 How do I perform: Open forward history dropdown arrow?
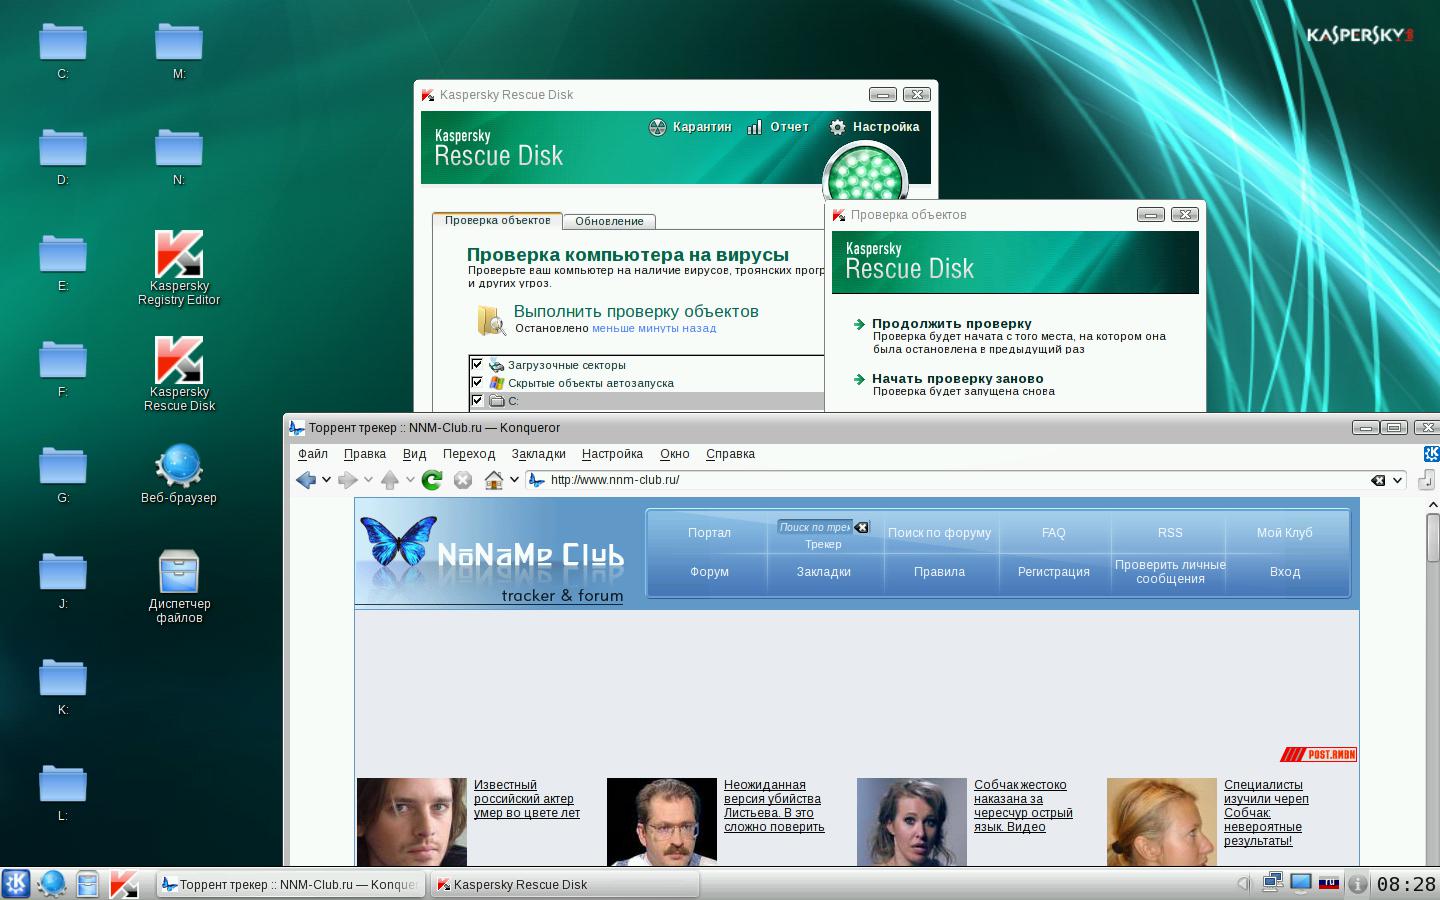click(368, 480)
